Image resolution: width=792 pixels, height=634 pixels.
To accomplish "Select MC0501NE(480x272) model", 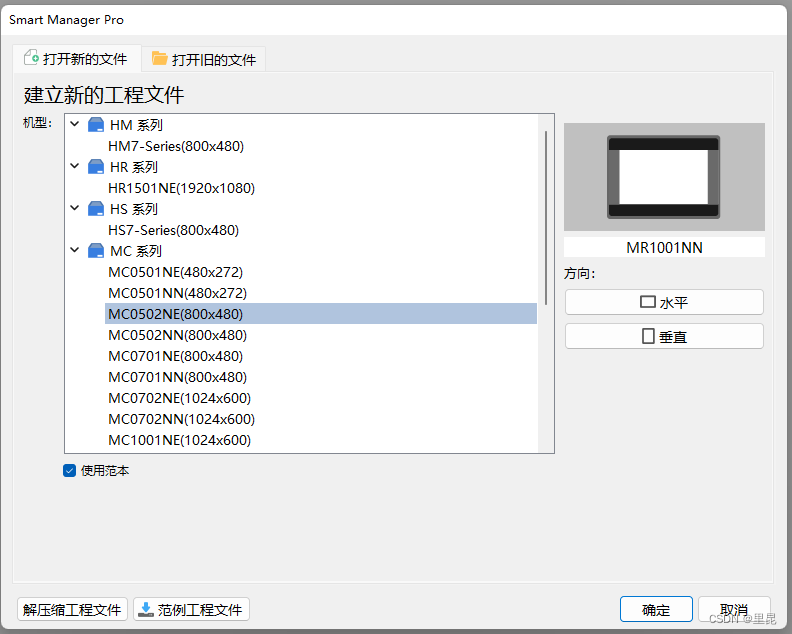I will click(175, 272).
